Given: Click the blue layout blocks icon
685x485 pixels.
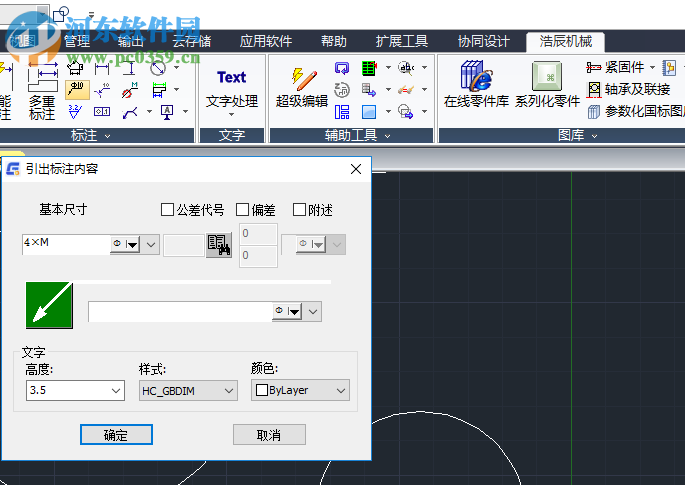Looking at the screenshot, I should click(x=342, y=112).
